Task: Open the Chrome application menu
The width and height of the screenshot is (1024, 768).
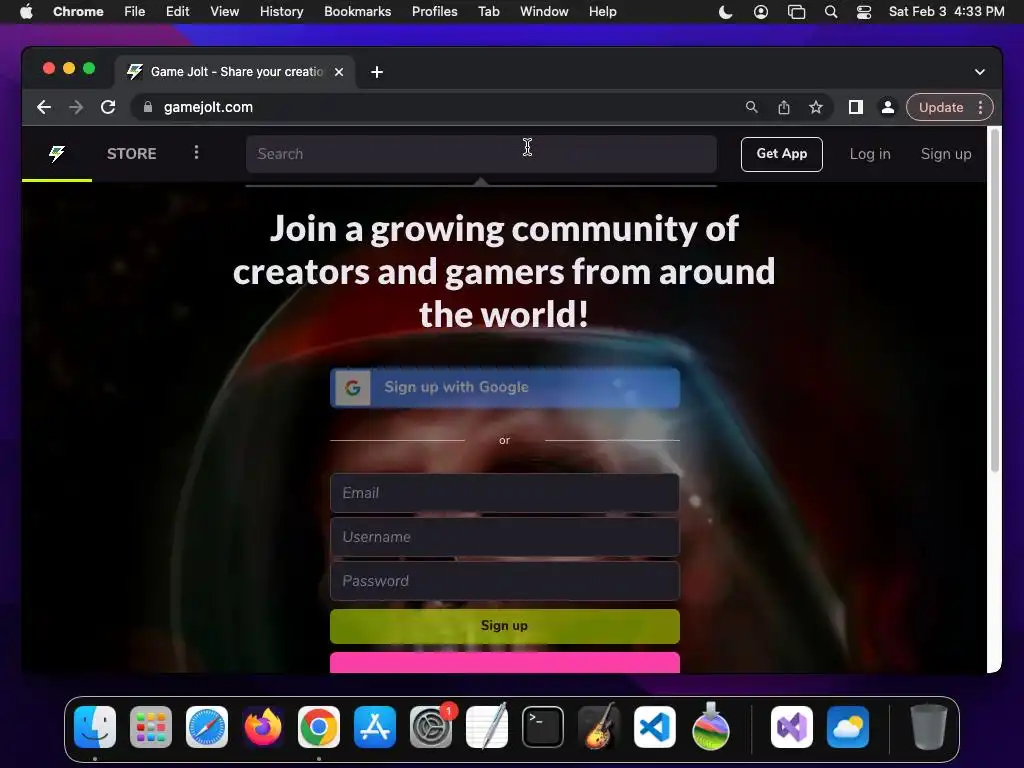Action: click(78, 12)
